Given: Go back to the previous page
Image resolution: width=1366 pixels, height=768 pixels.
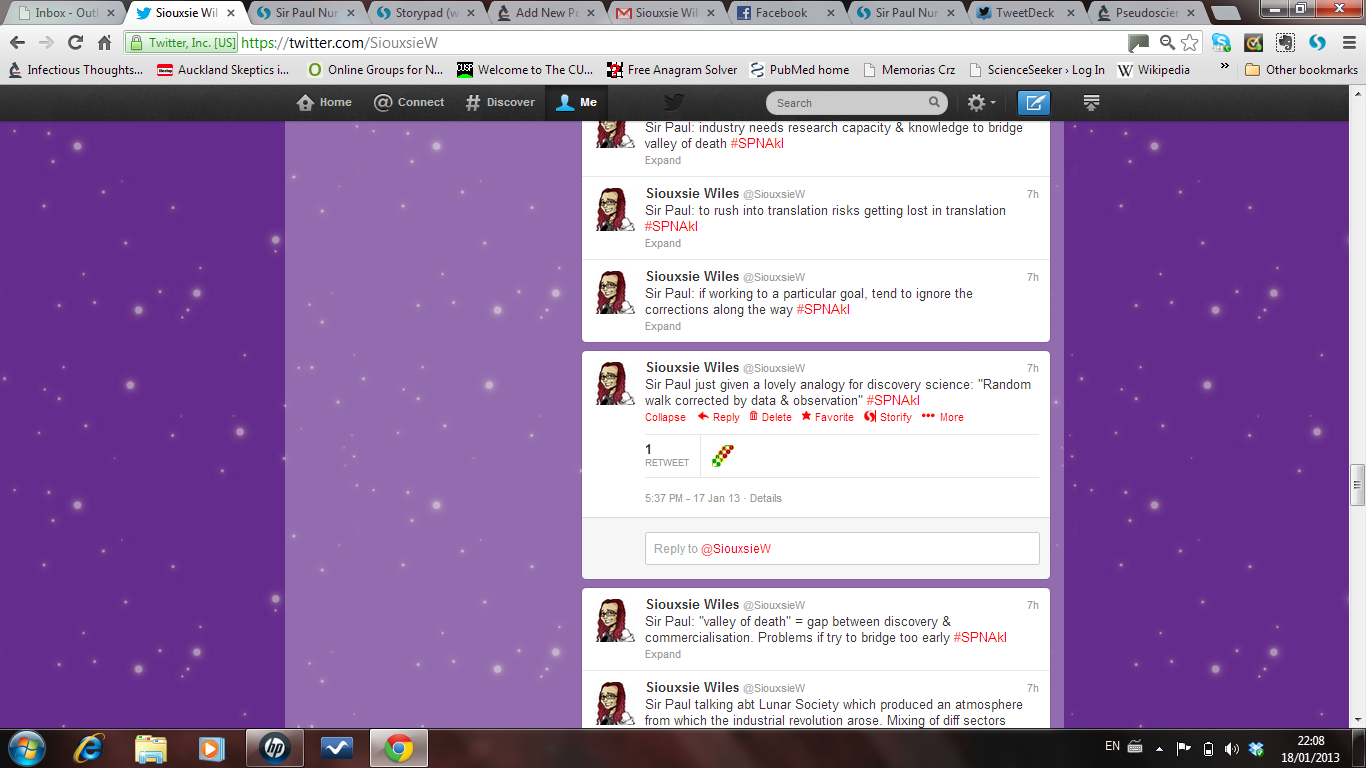Looking at the screenshot, I should (17, 43).
